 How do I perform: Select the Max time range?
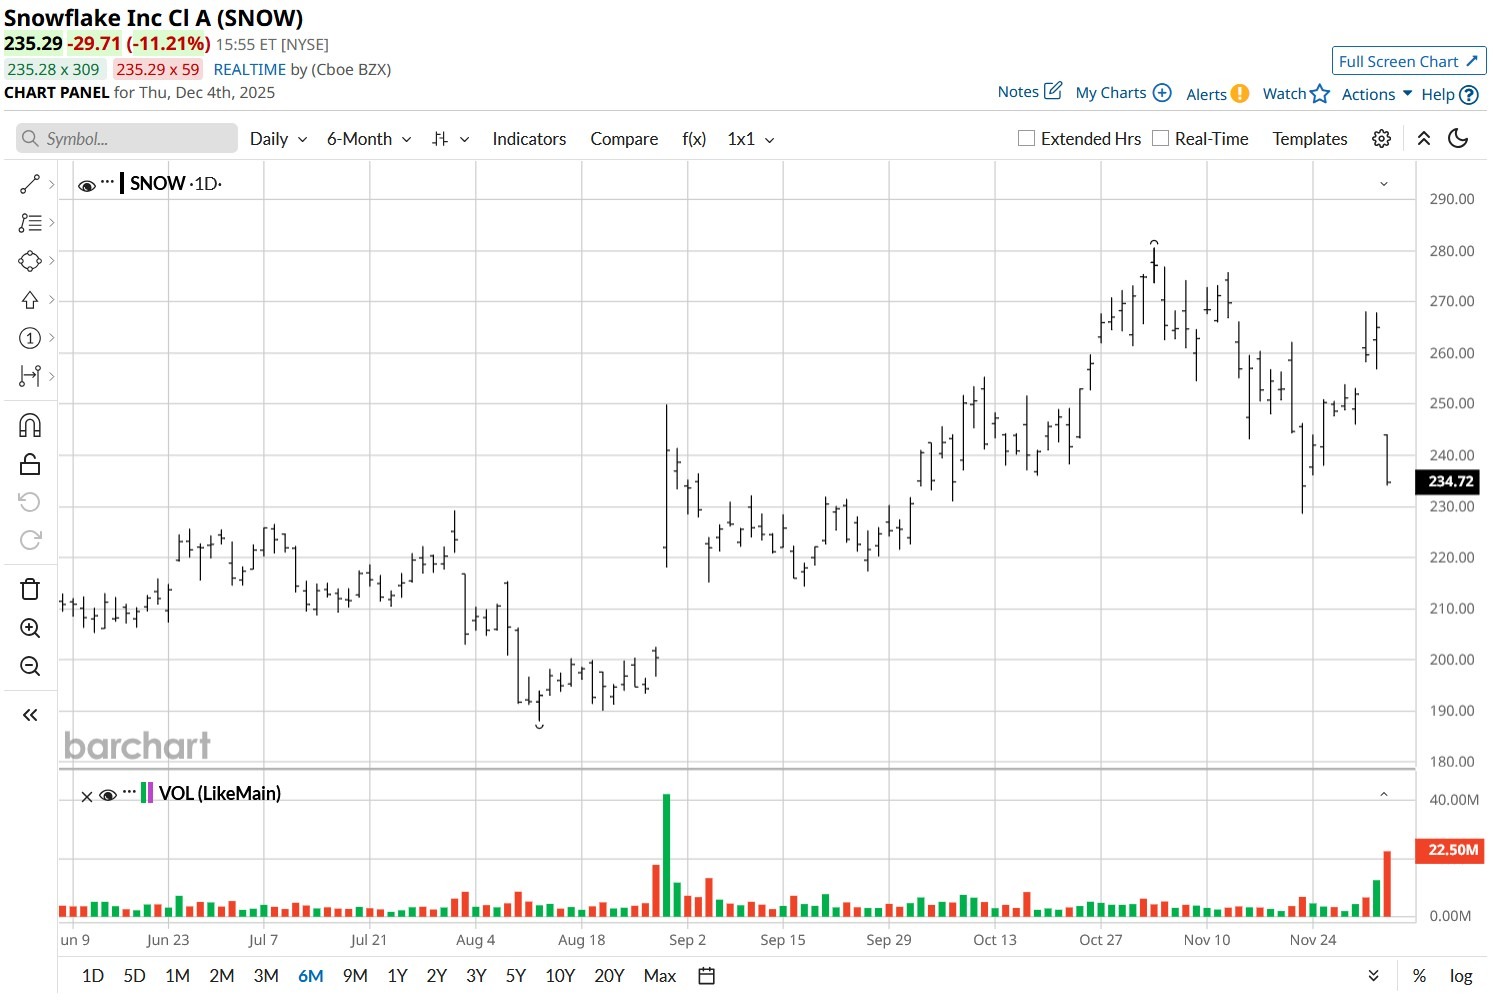[x=660, y=976]
